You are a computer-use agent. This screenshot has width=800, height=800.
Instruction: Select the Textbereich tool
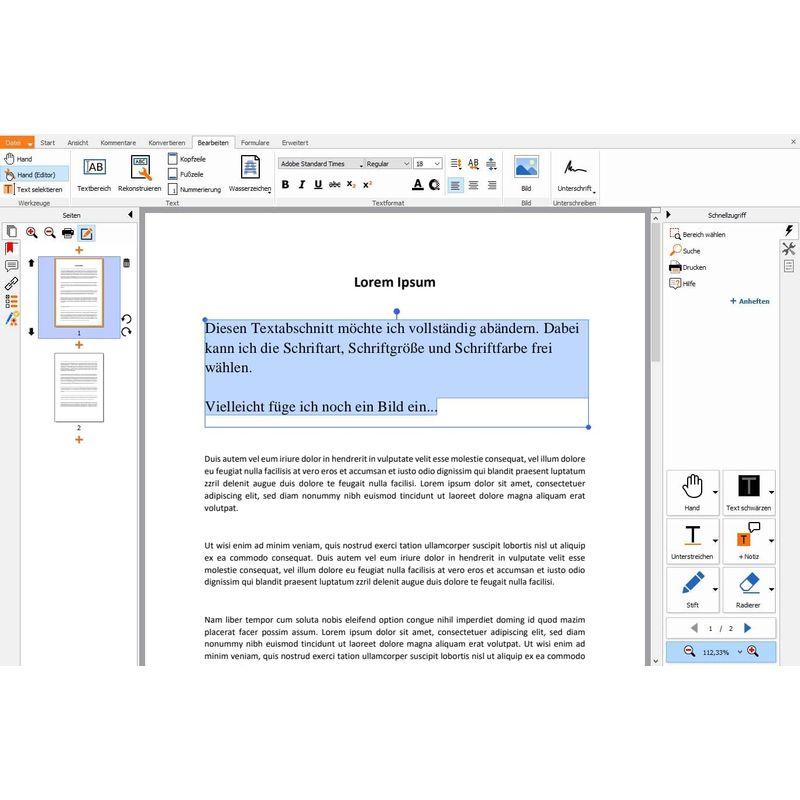coord(94,168)
